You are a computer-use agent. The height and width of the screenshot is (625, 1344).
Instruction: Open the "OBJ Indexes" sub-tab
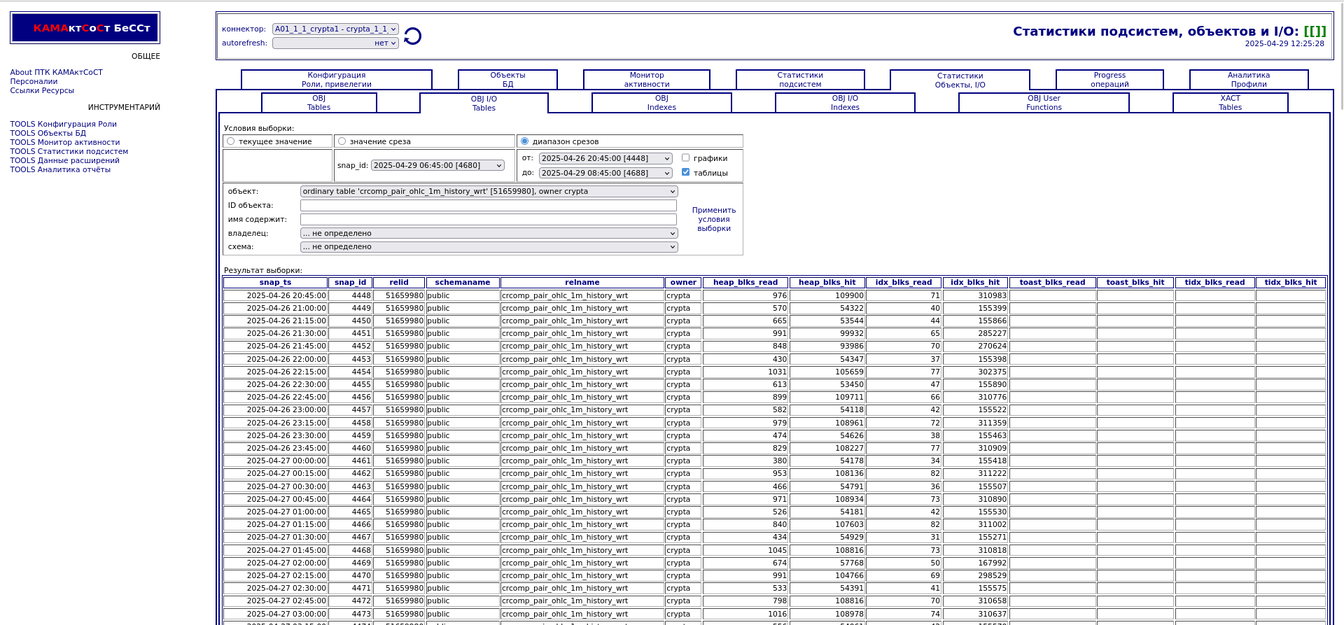pyautogui.click(x=661, y=103)
